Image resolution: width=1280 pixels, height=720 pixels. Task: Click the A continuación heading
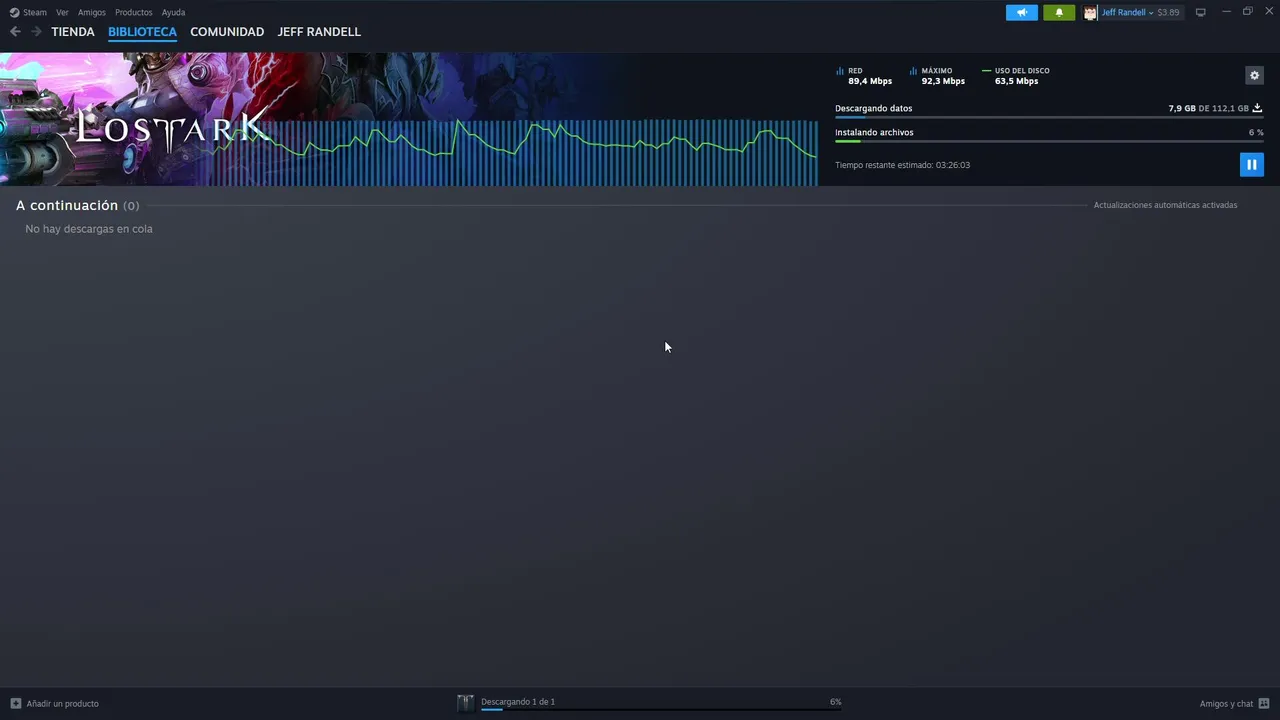[x=67, y=205]
